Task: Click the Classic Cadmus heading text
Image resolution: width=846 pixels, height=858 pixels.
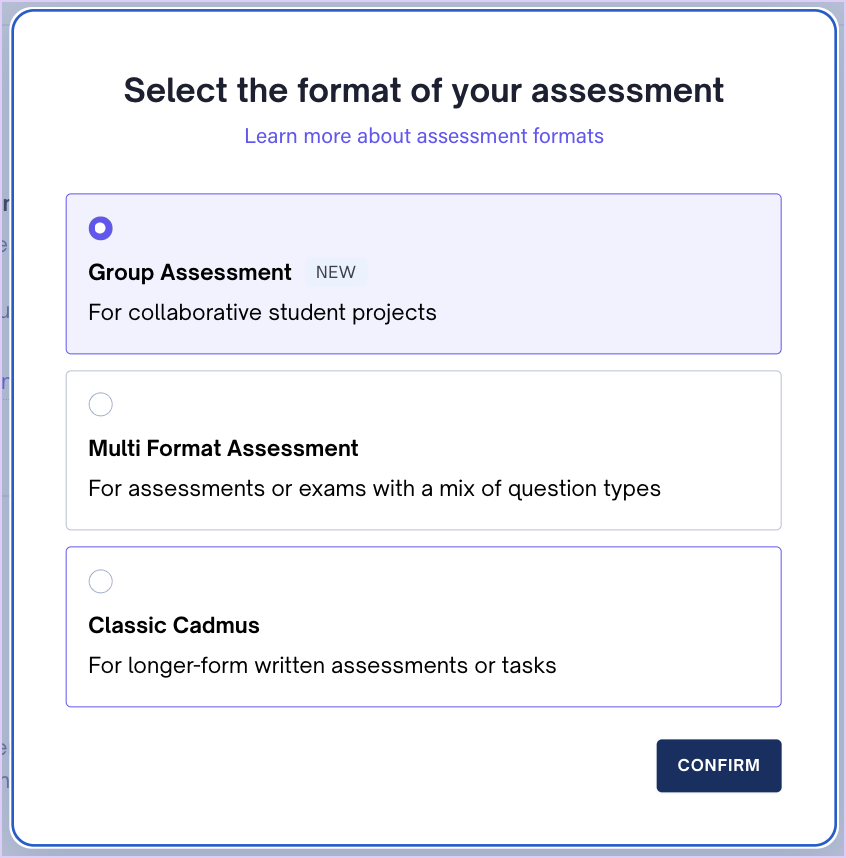Action: click(x=173, y=625)
